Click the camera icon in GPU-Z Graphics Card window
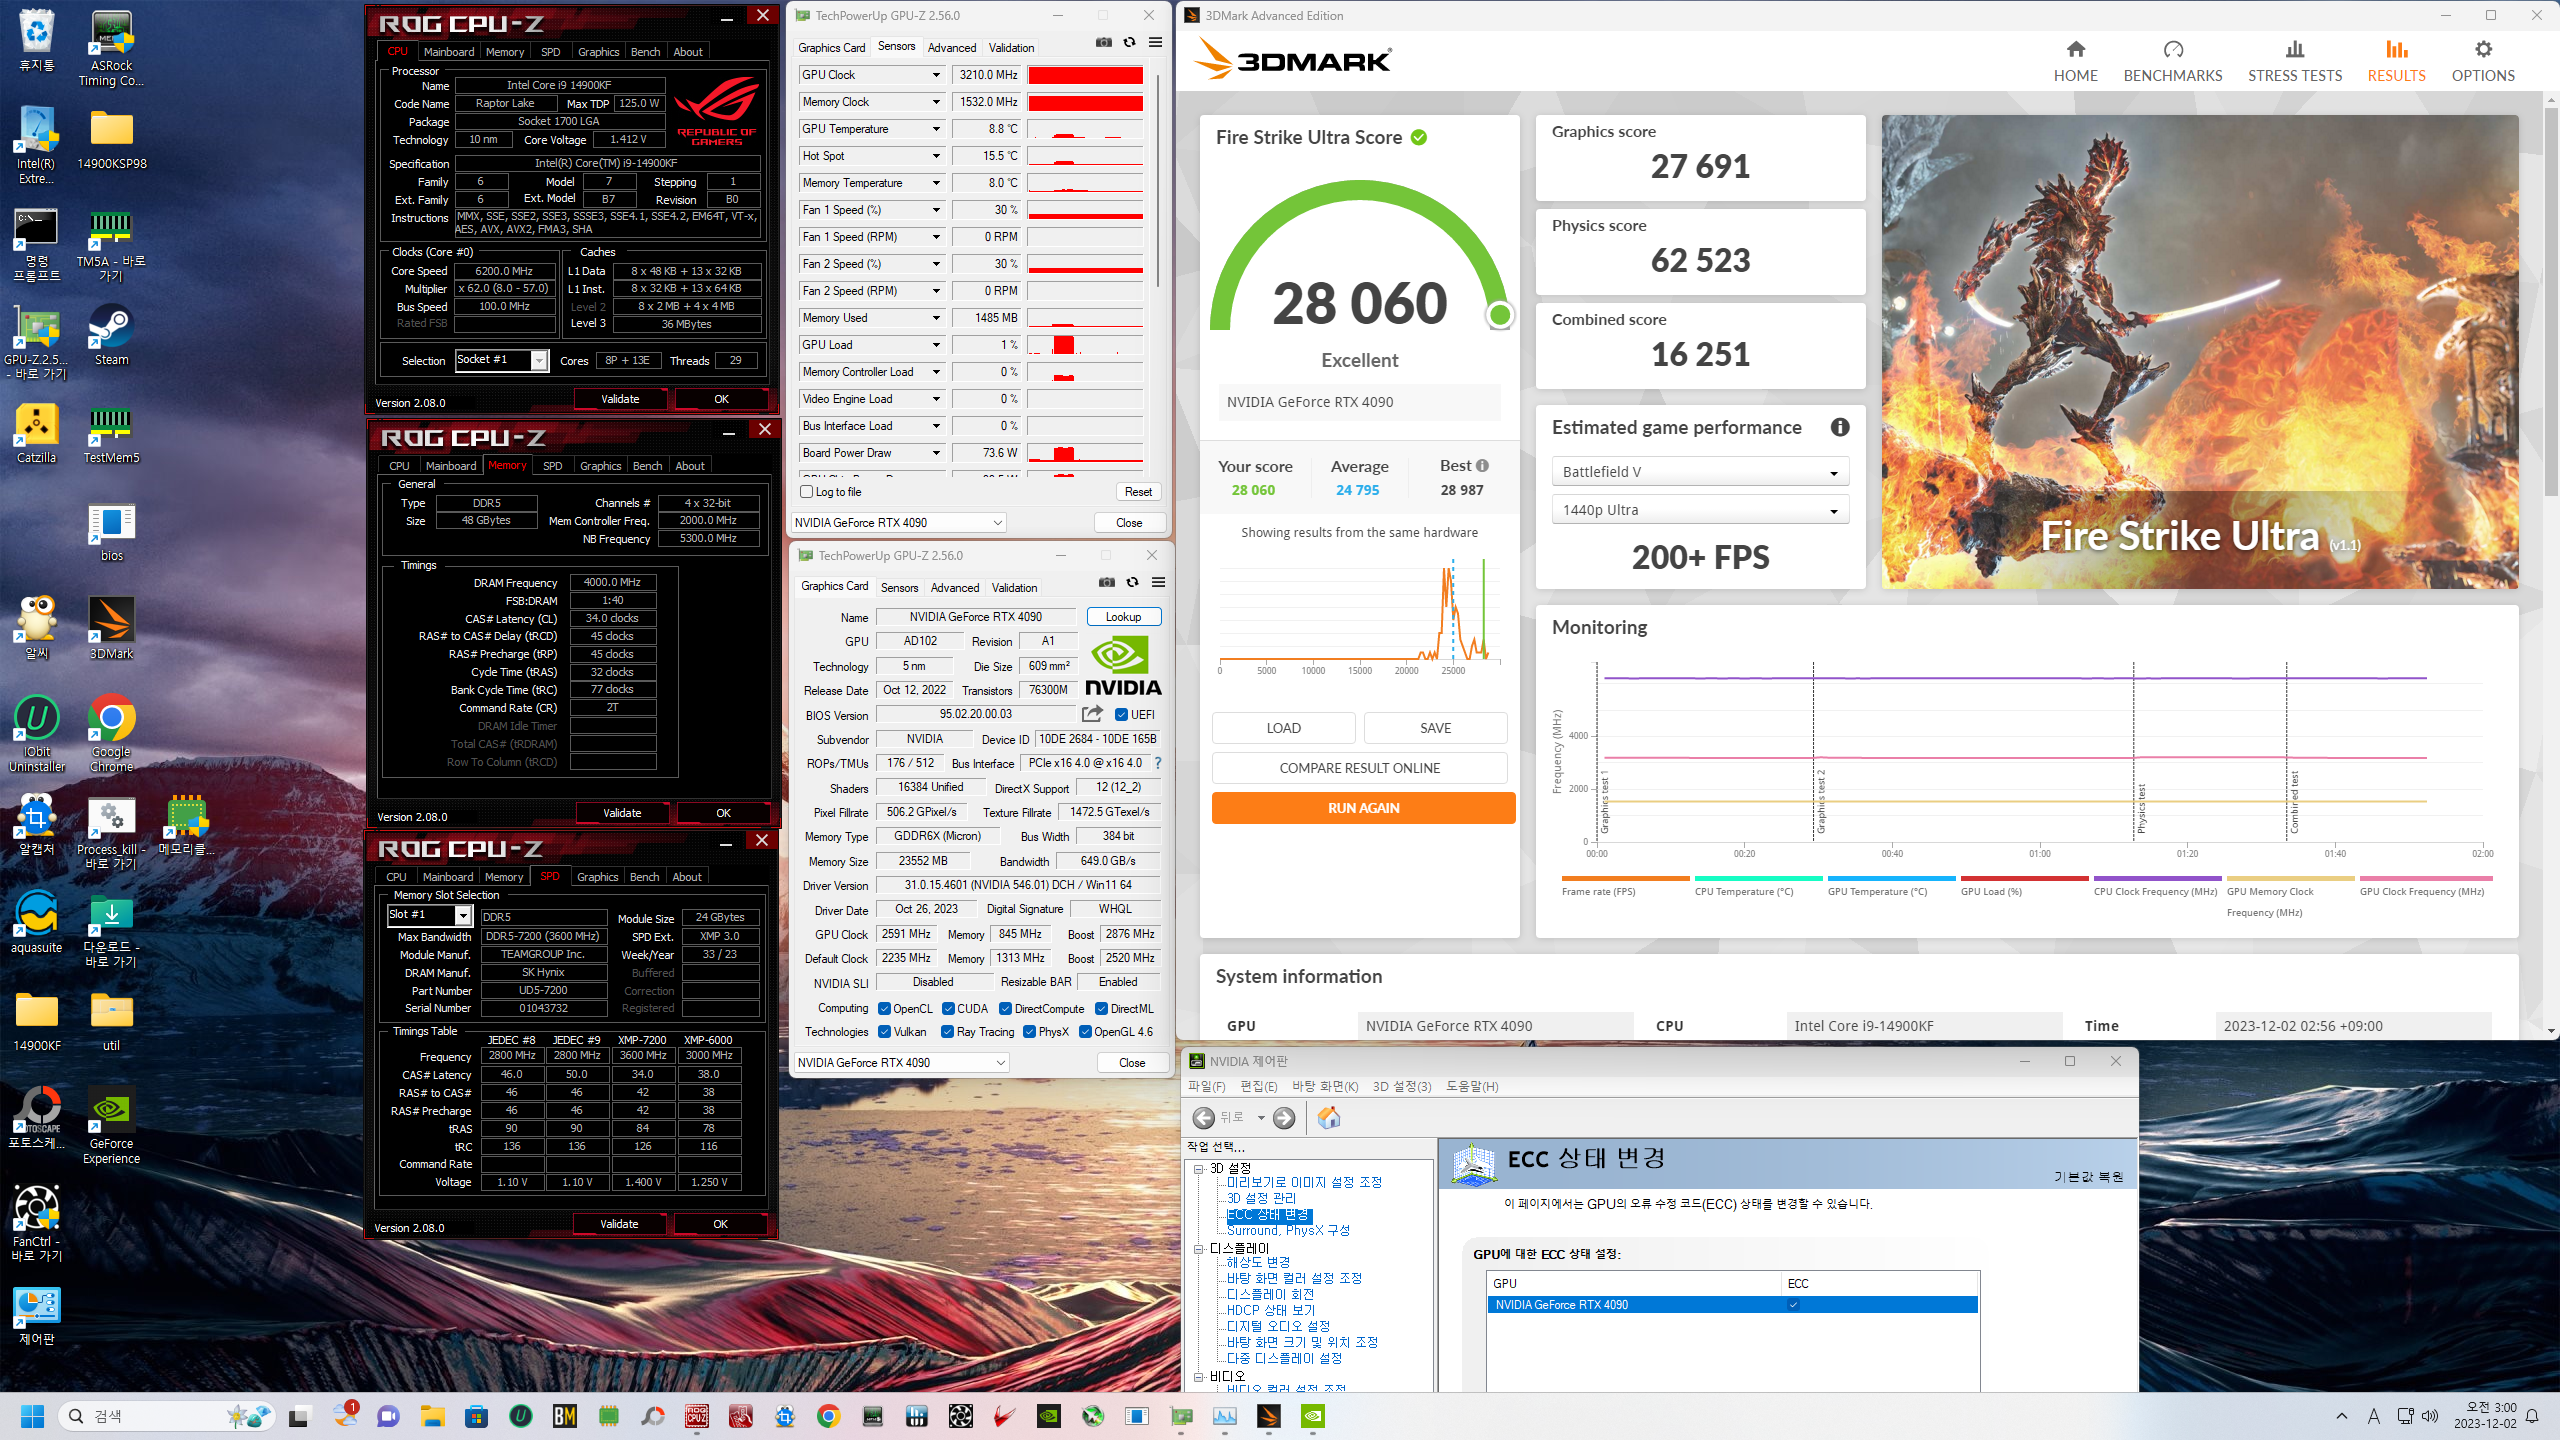 [1106, 582]
